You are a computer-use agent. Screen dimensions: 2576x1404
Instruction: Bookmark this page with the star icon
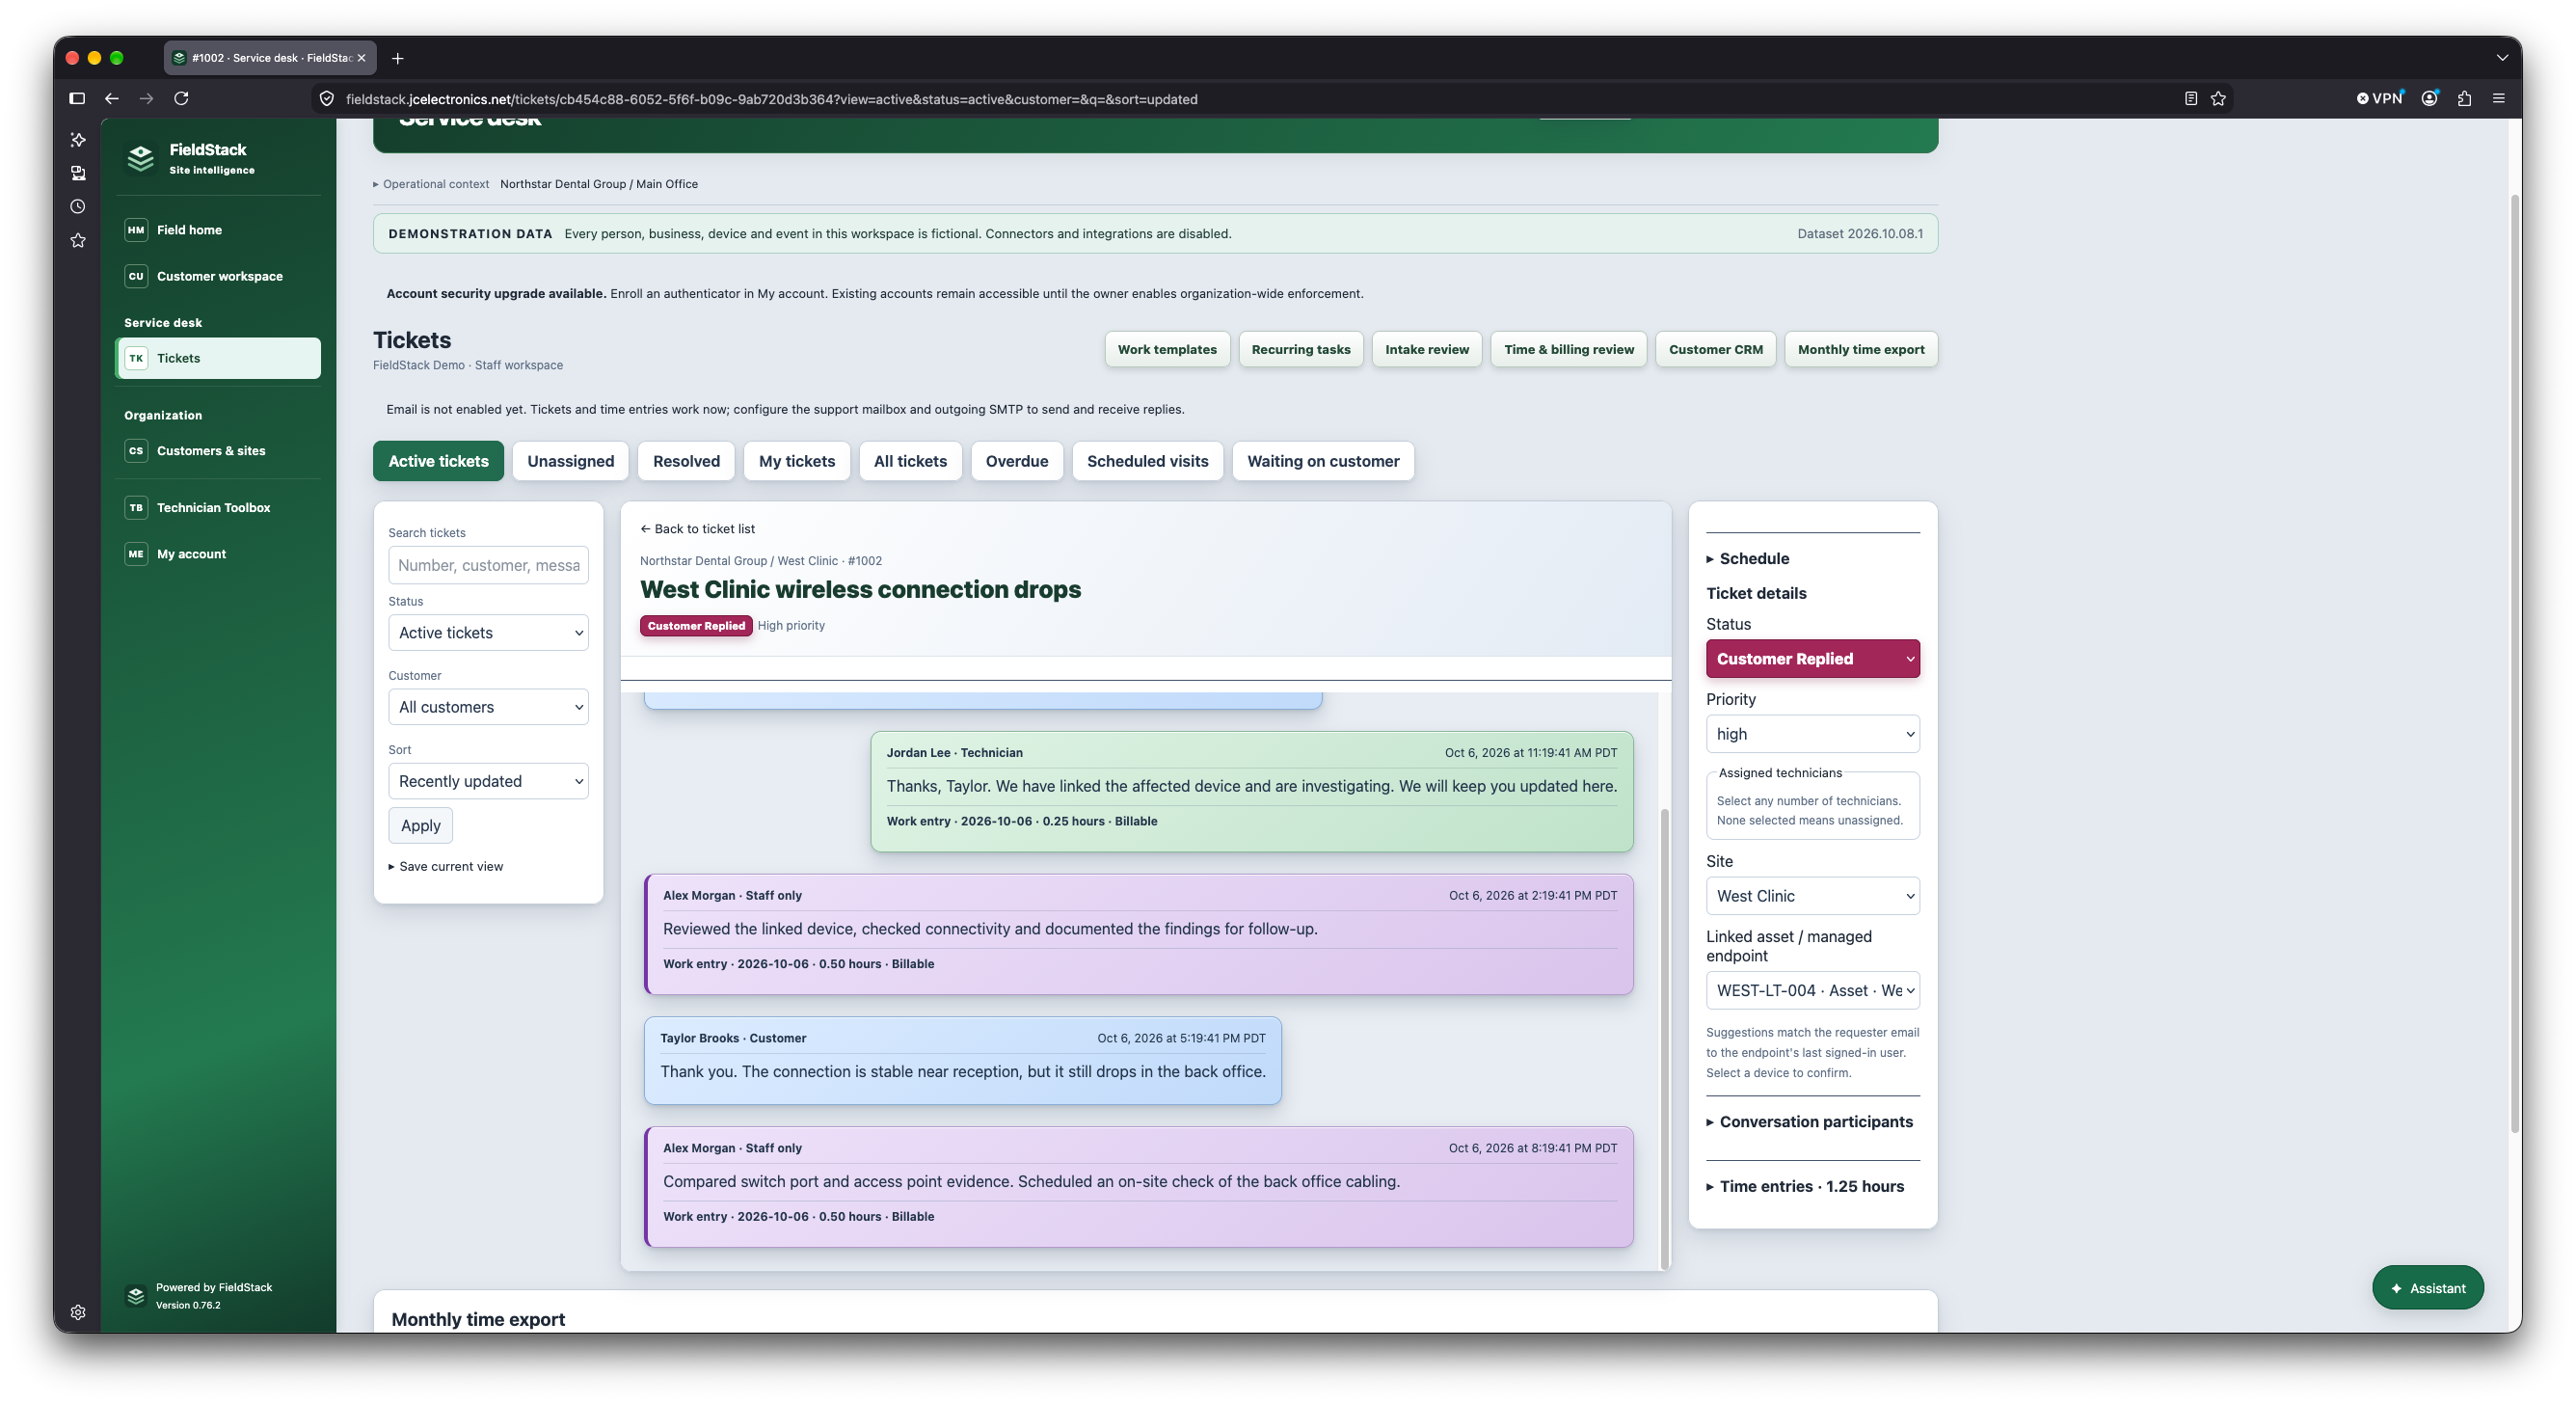pos(2218,98)
